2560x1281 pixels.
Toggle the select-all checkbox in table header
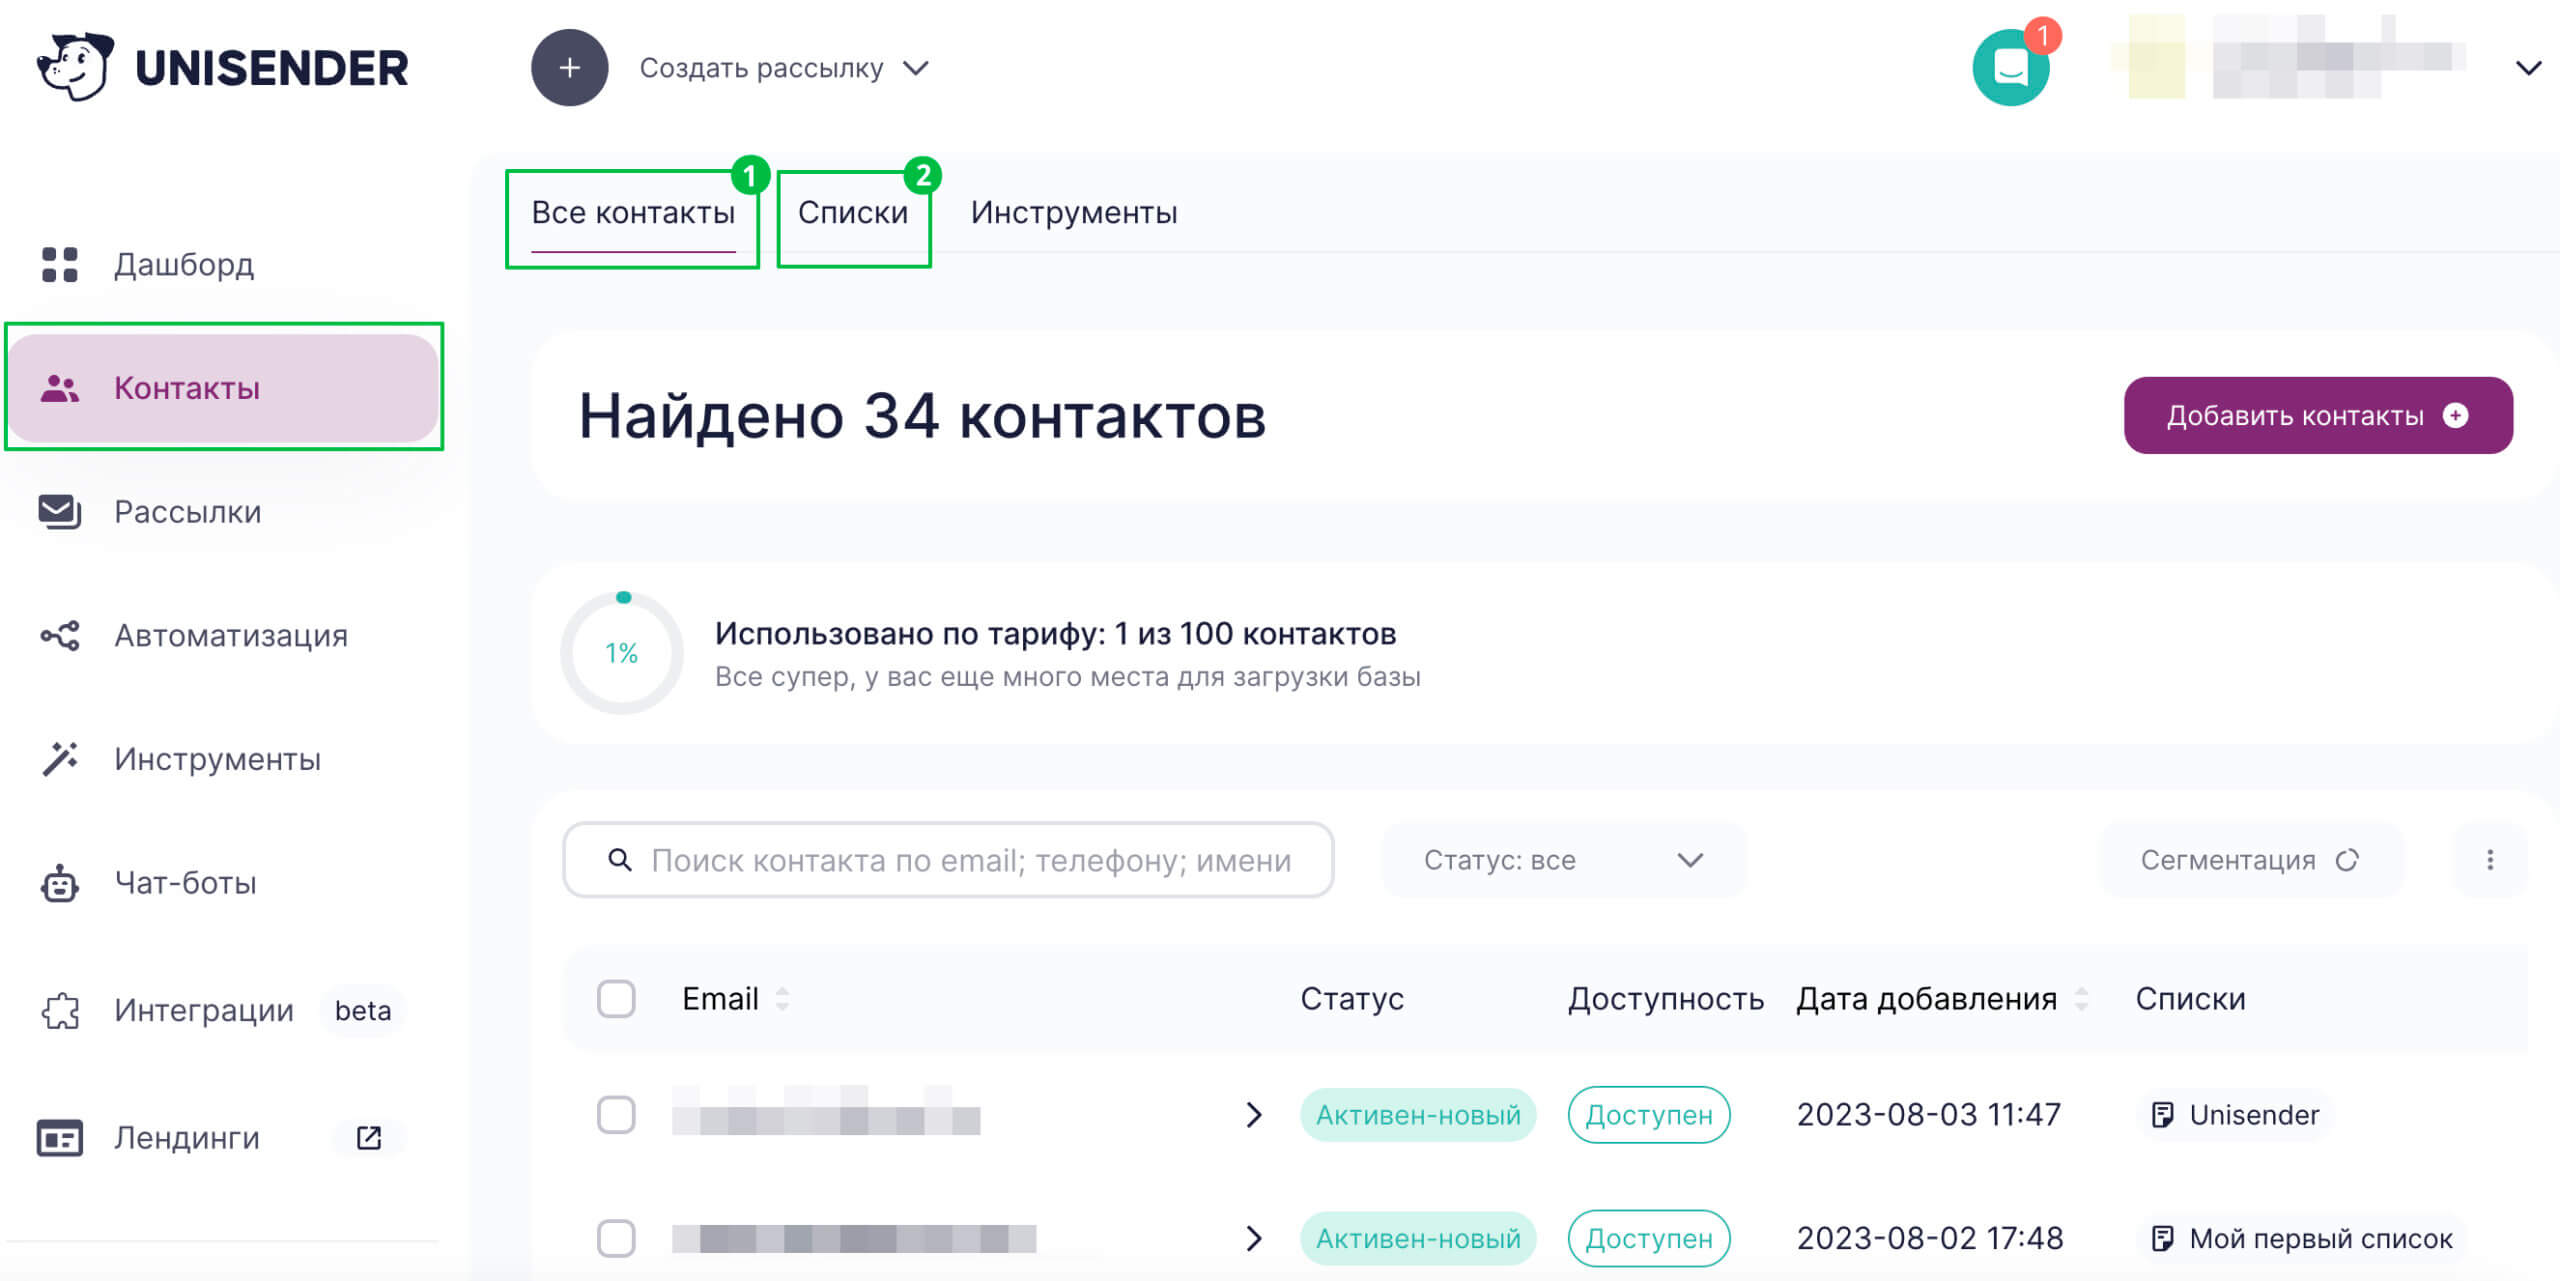(616, 998)
